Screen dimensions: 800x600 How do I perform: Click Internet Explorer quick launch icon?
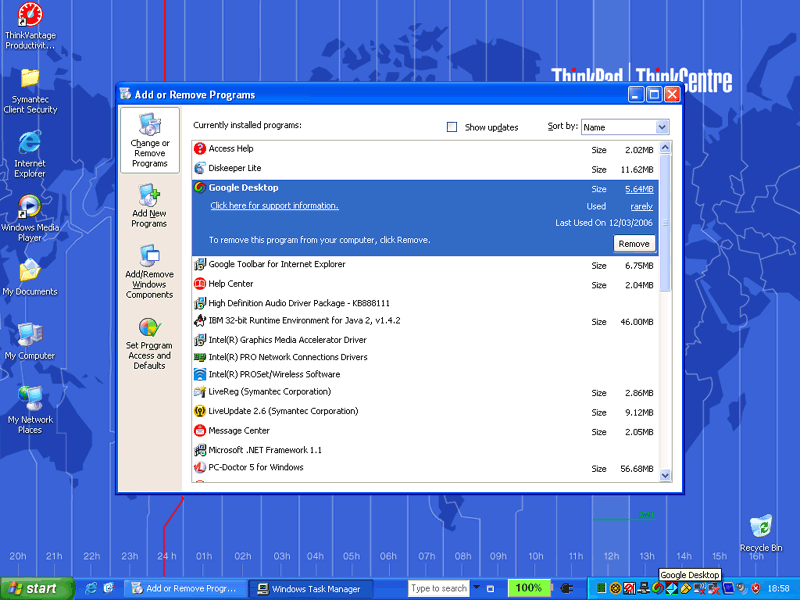(91, 588)
